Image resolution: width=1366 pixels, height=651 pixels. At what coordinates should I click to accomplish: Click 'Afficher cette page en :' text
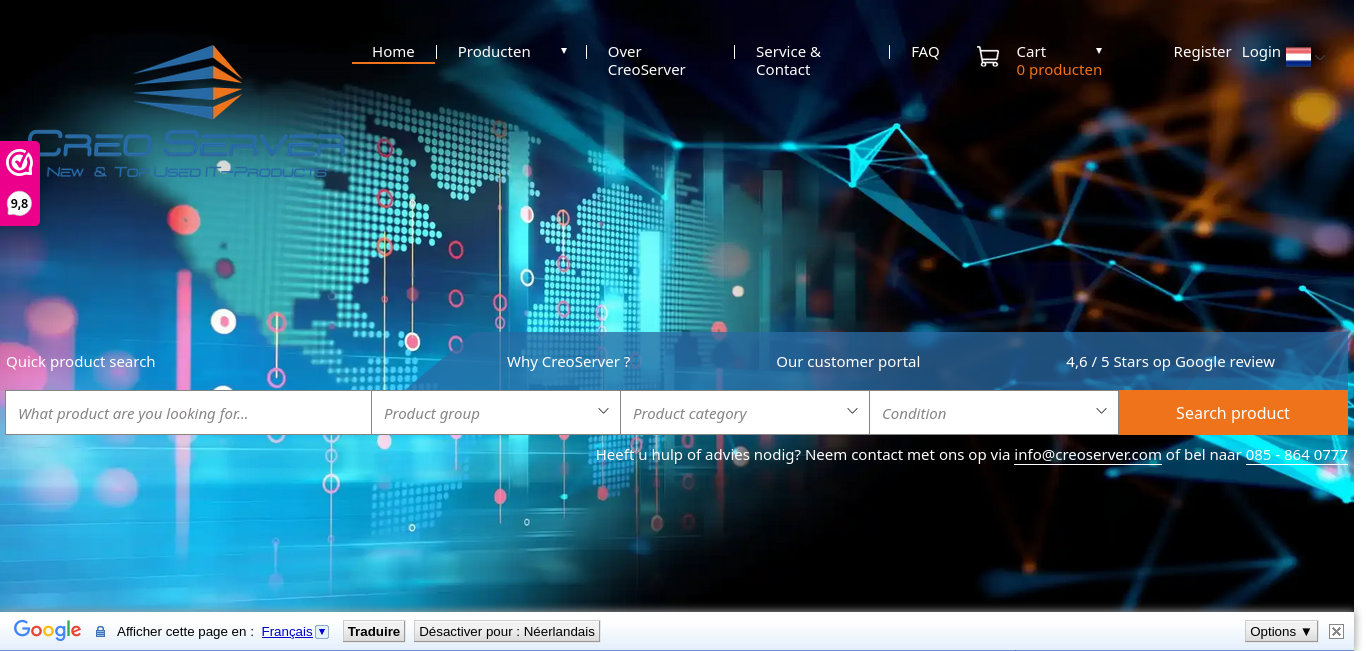[185, 631]
